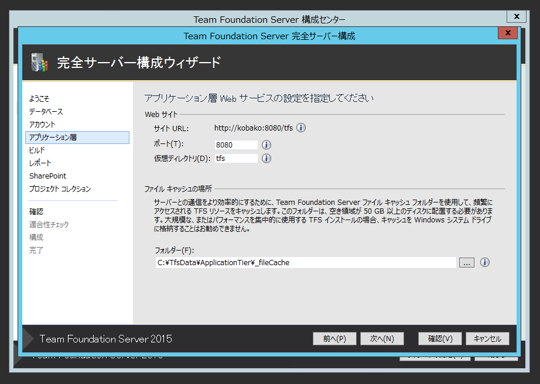Open the ビルド step

(x=37, y=150)
